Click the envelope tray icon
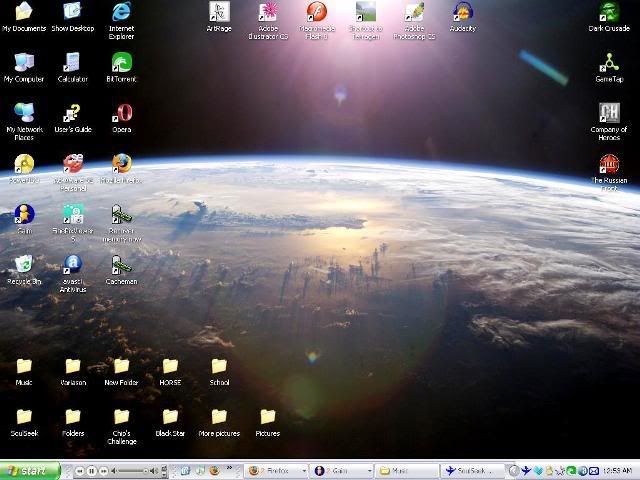 (594, 471)
